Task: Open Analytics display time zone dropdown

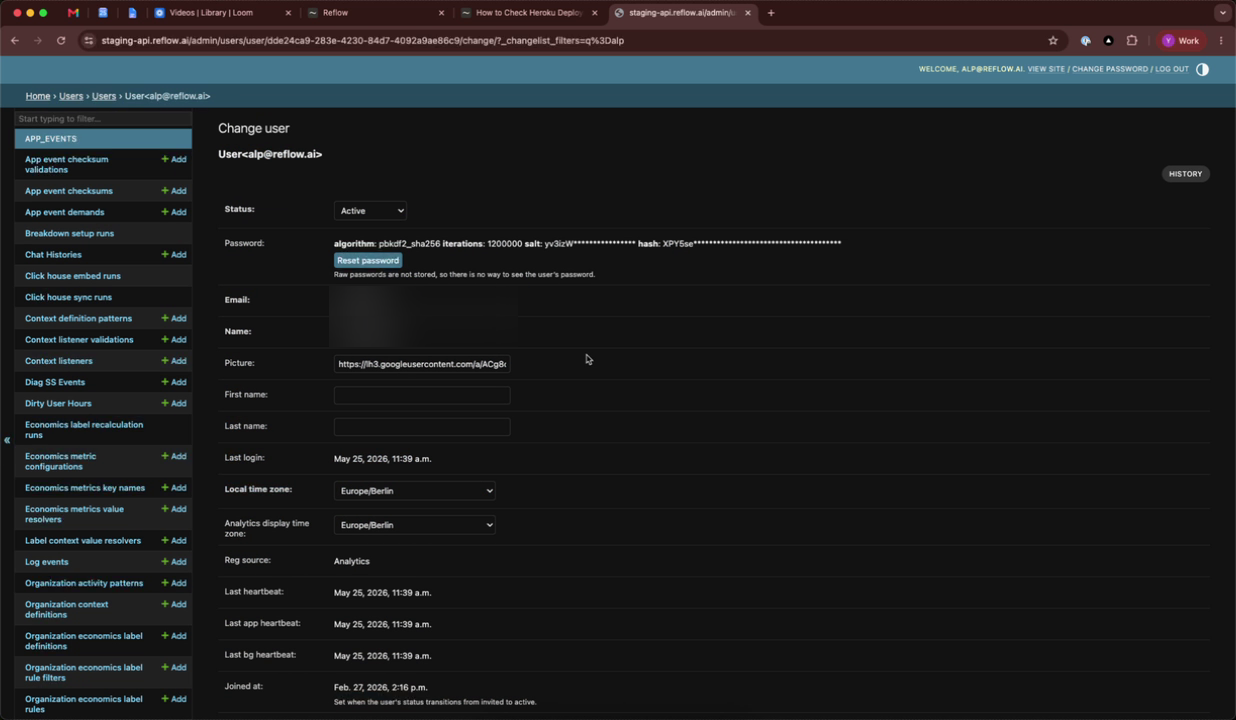Action: tap(414, 525)
